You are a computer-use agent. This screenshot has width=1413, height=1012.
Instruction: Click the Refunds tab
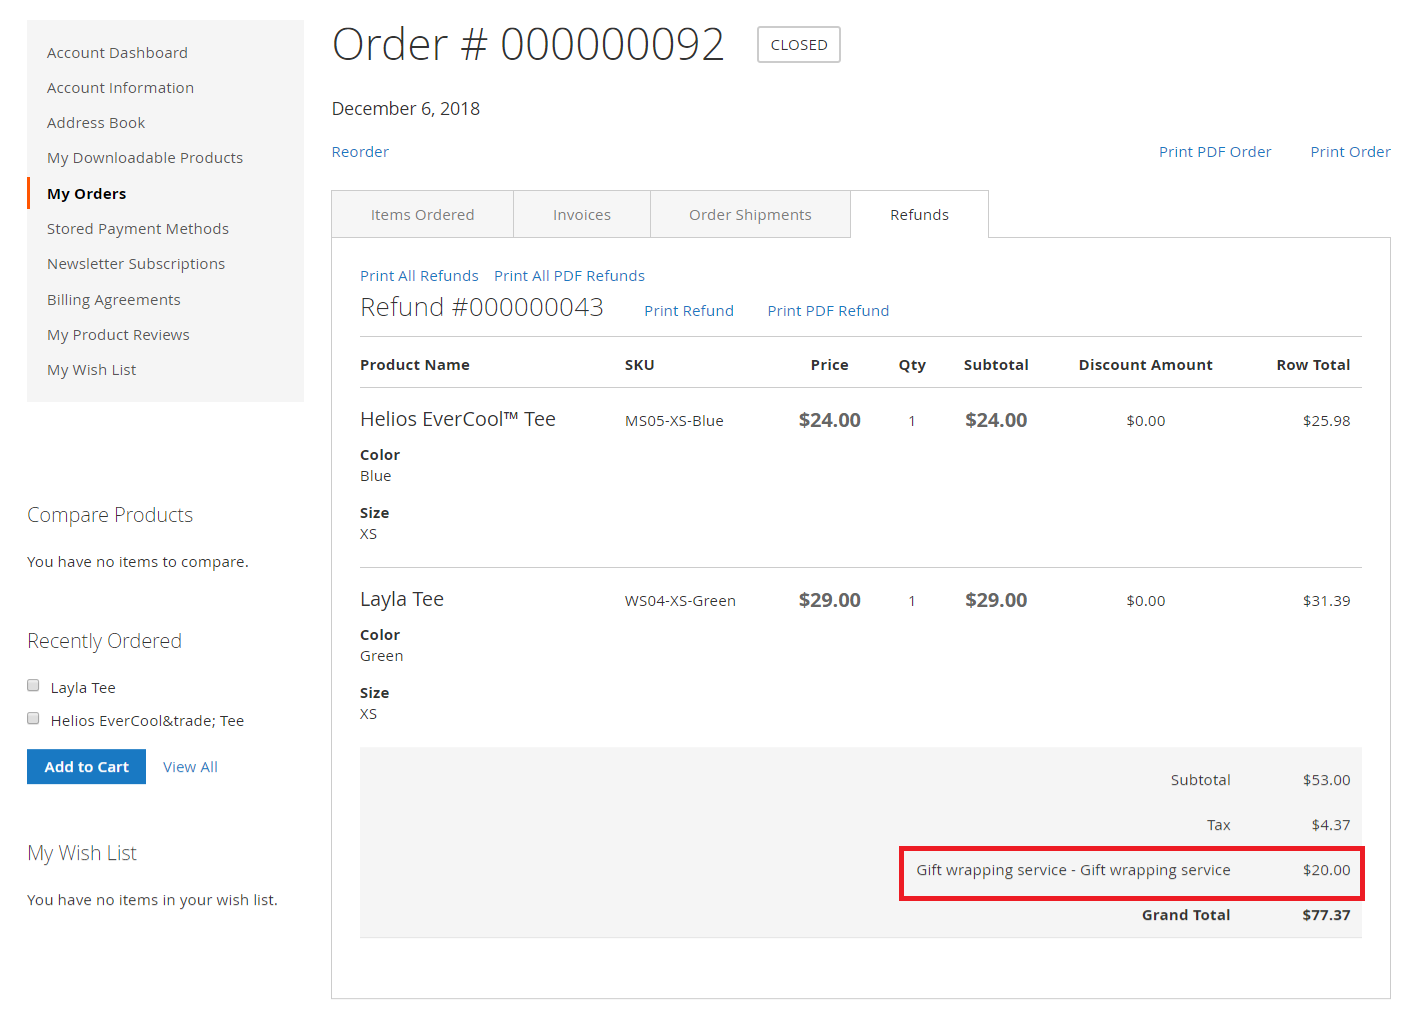tap(919, 215)
